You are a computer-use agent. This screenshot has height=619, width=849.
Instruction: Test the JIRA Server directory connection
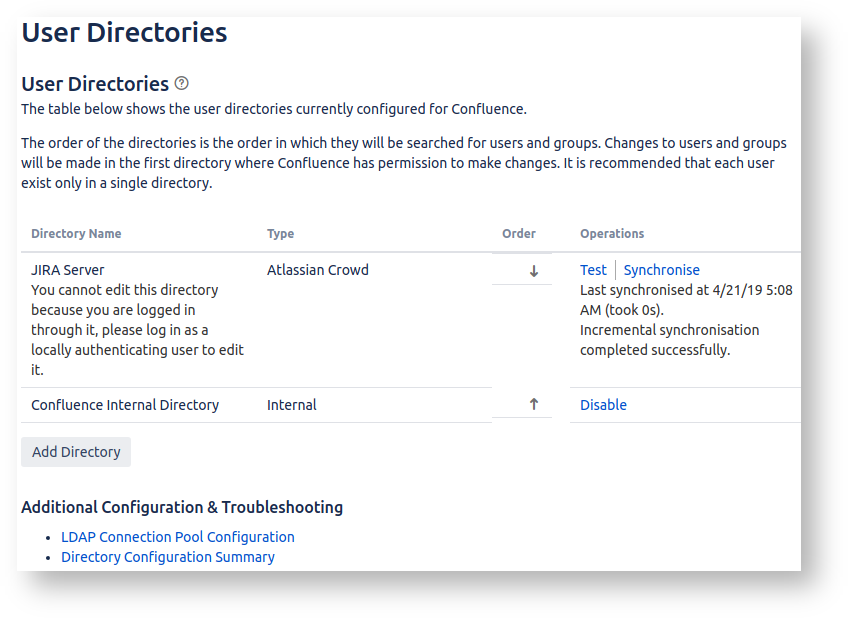pyautogui.click(x=593, y=270)
